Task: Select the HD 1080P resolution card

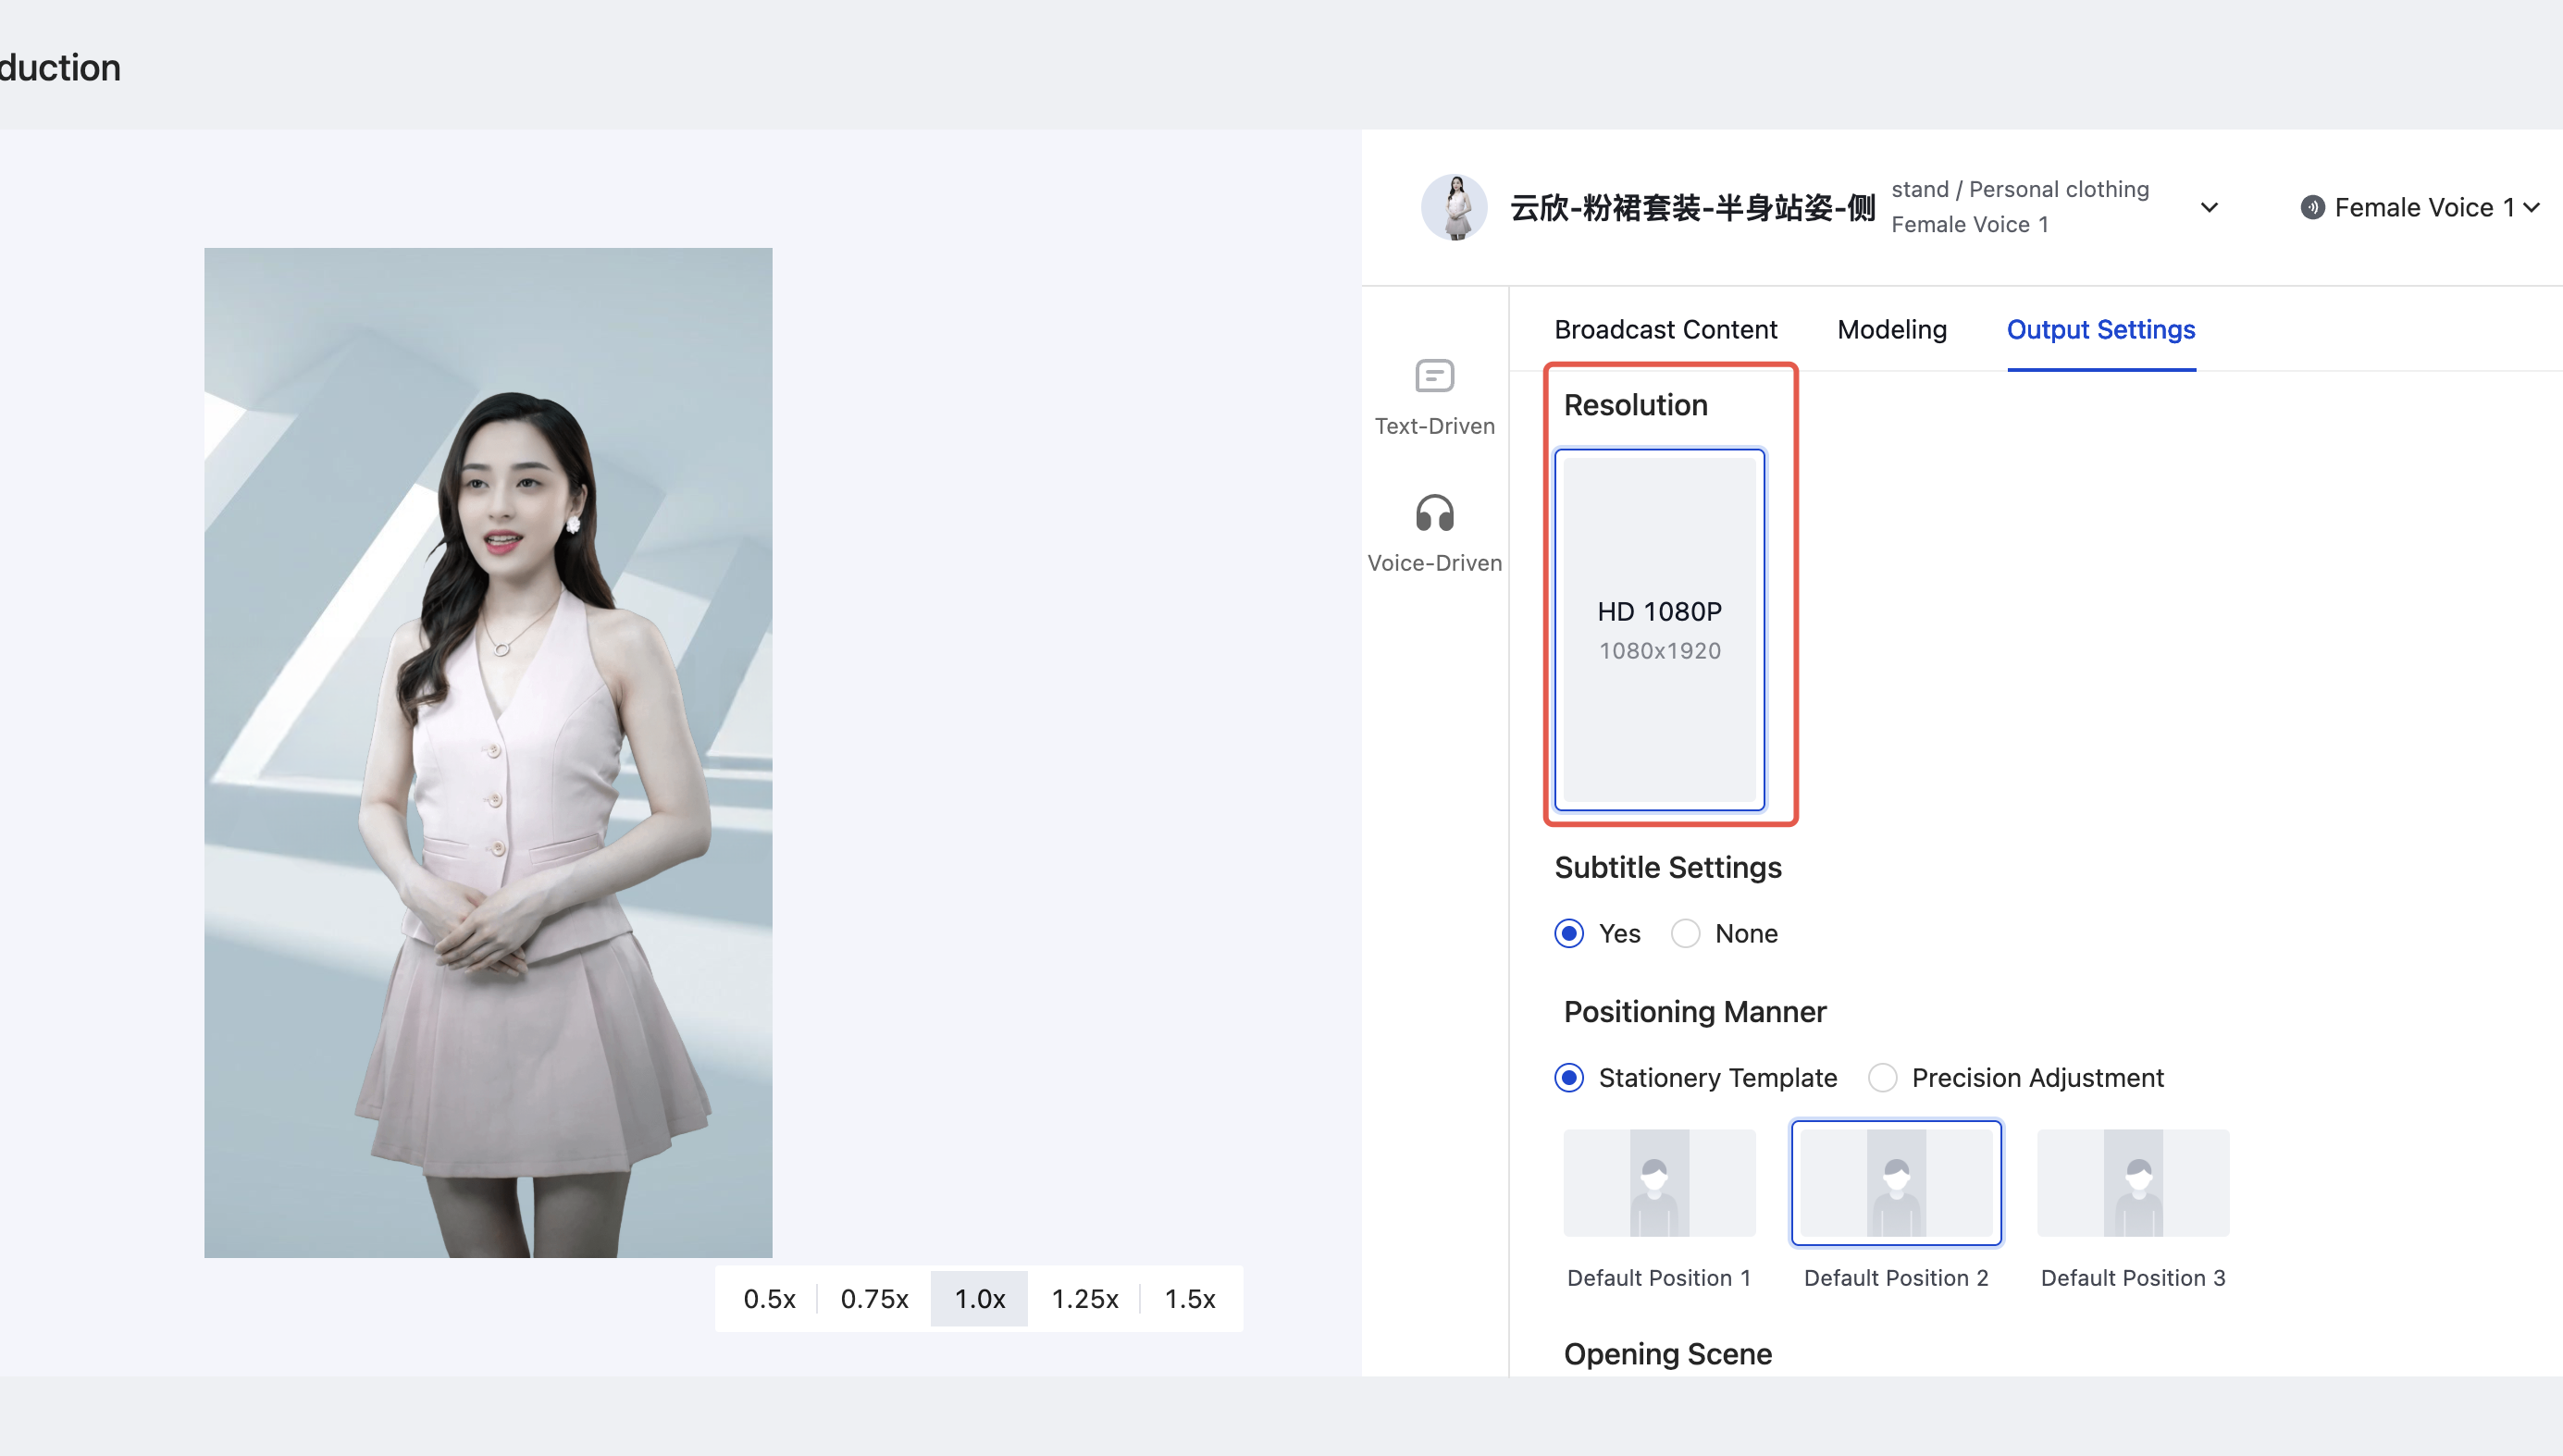Action: pyautogui.click(x=1659, y=629)
